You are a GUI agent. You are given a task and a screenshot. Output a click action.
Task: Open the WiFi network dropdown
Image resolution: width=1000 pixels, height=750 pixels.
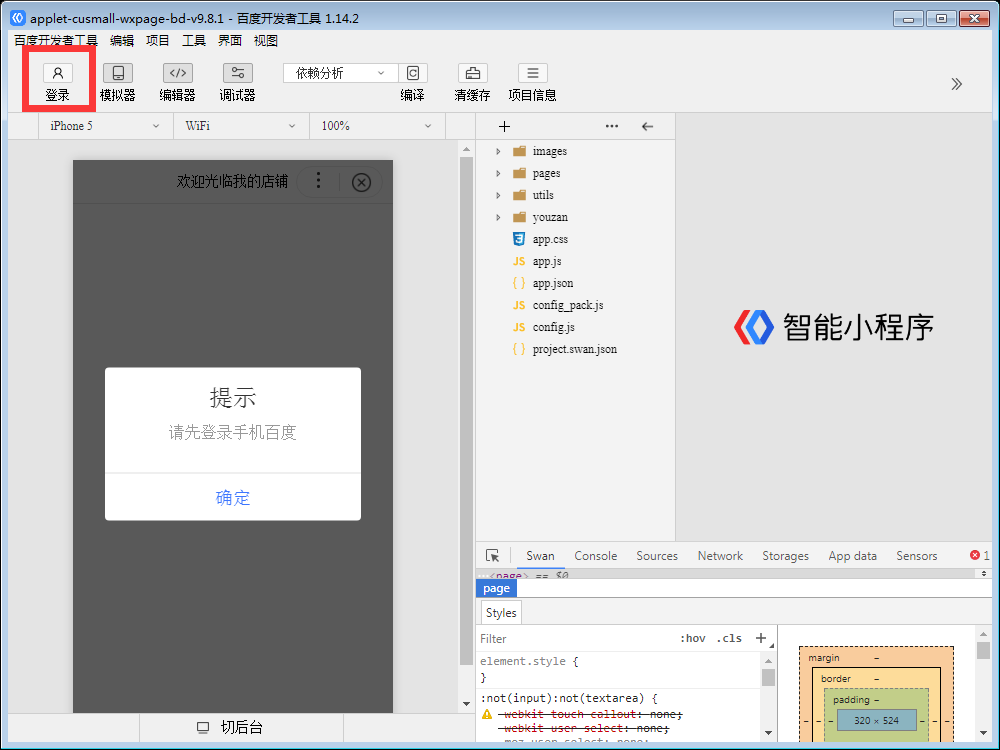[x=240, y=126]
